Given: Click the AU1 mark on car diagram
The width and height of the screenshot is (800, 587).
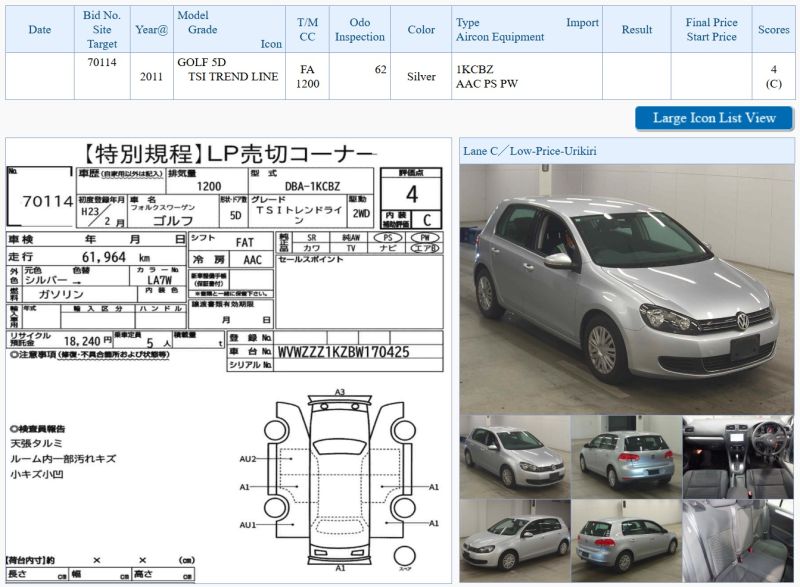Looking at the screenshot, I should 248,525.
